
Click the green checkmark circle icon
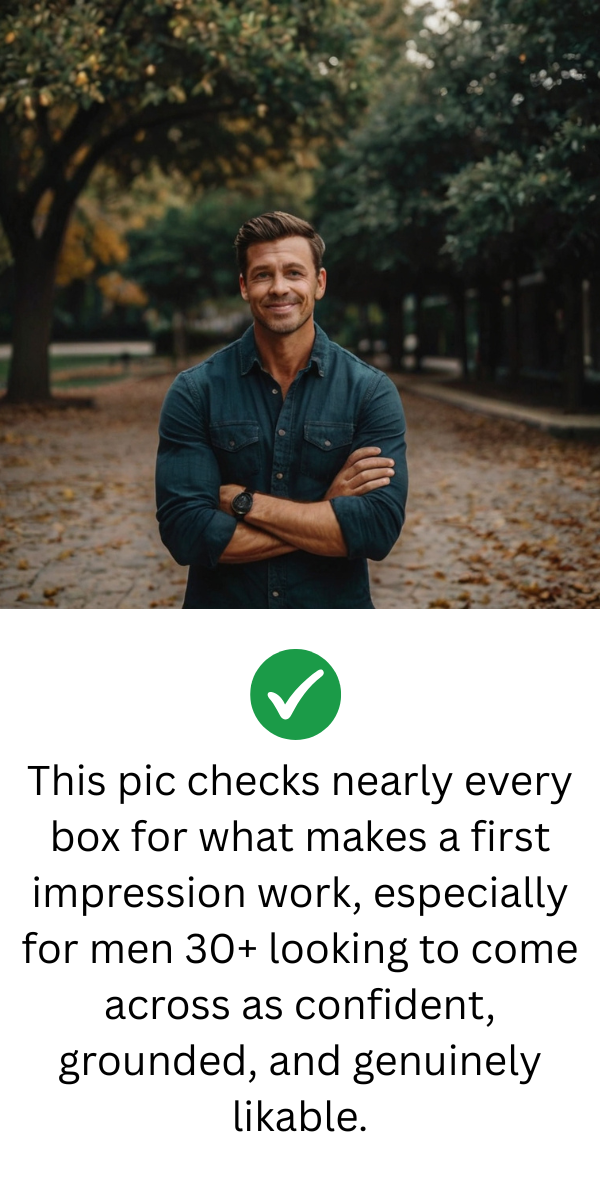pyautogui.click(x=295, y=694)
